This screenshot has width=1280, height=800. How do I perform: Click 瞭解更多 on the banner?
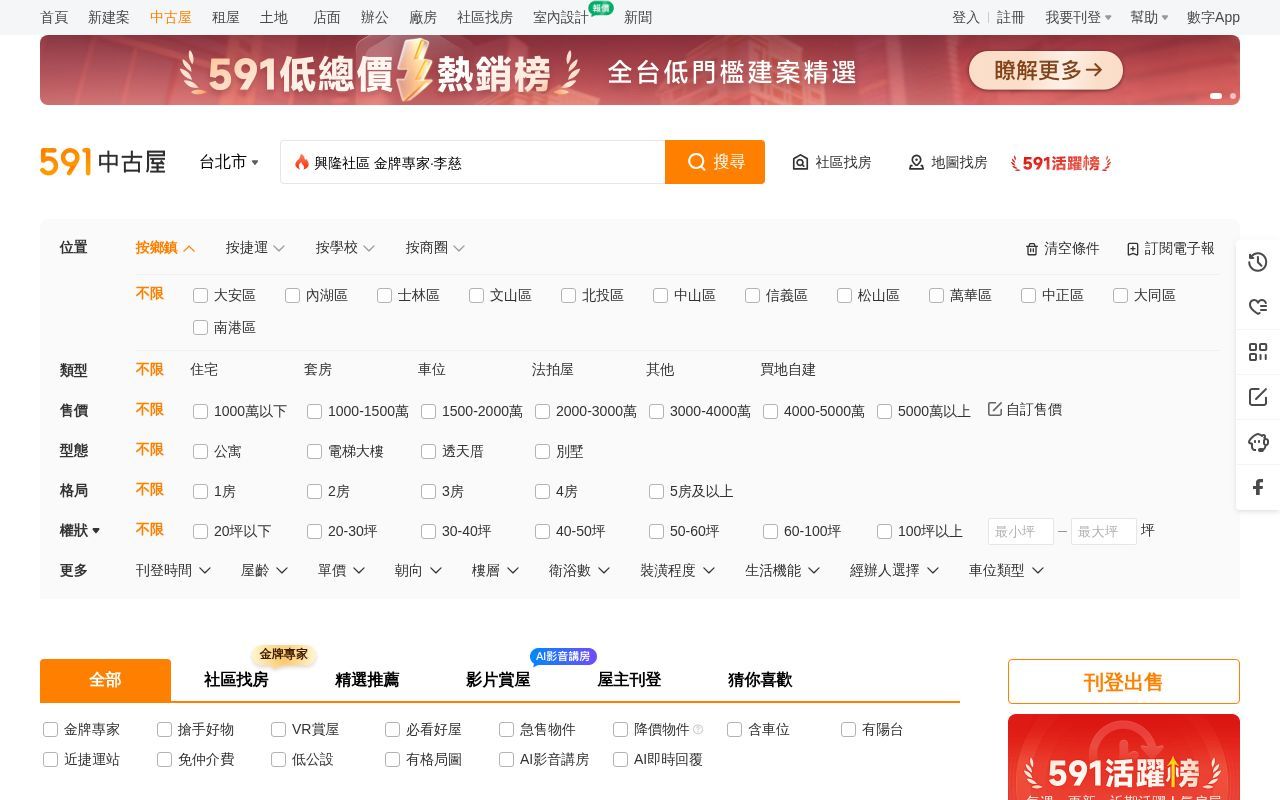(x=1046, y=70)
